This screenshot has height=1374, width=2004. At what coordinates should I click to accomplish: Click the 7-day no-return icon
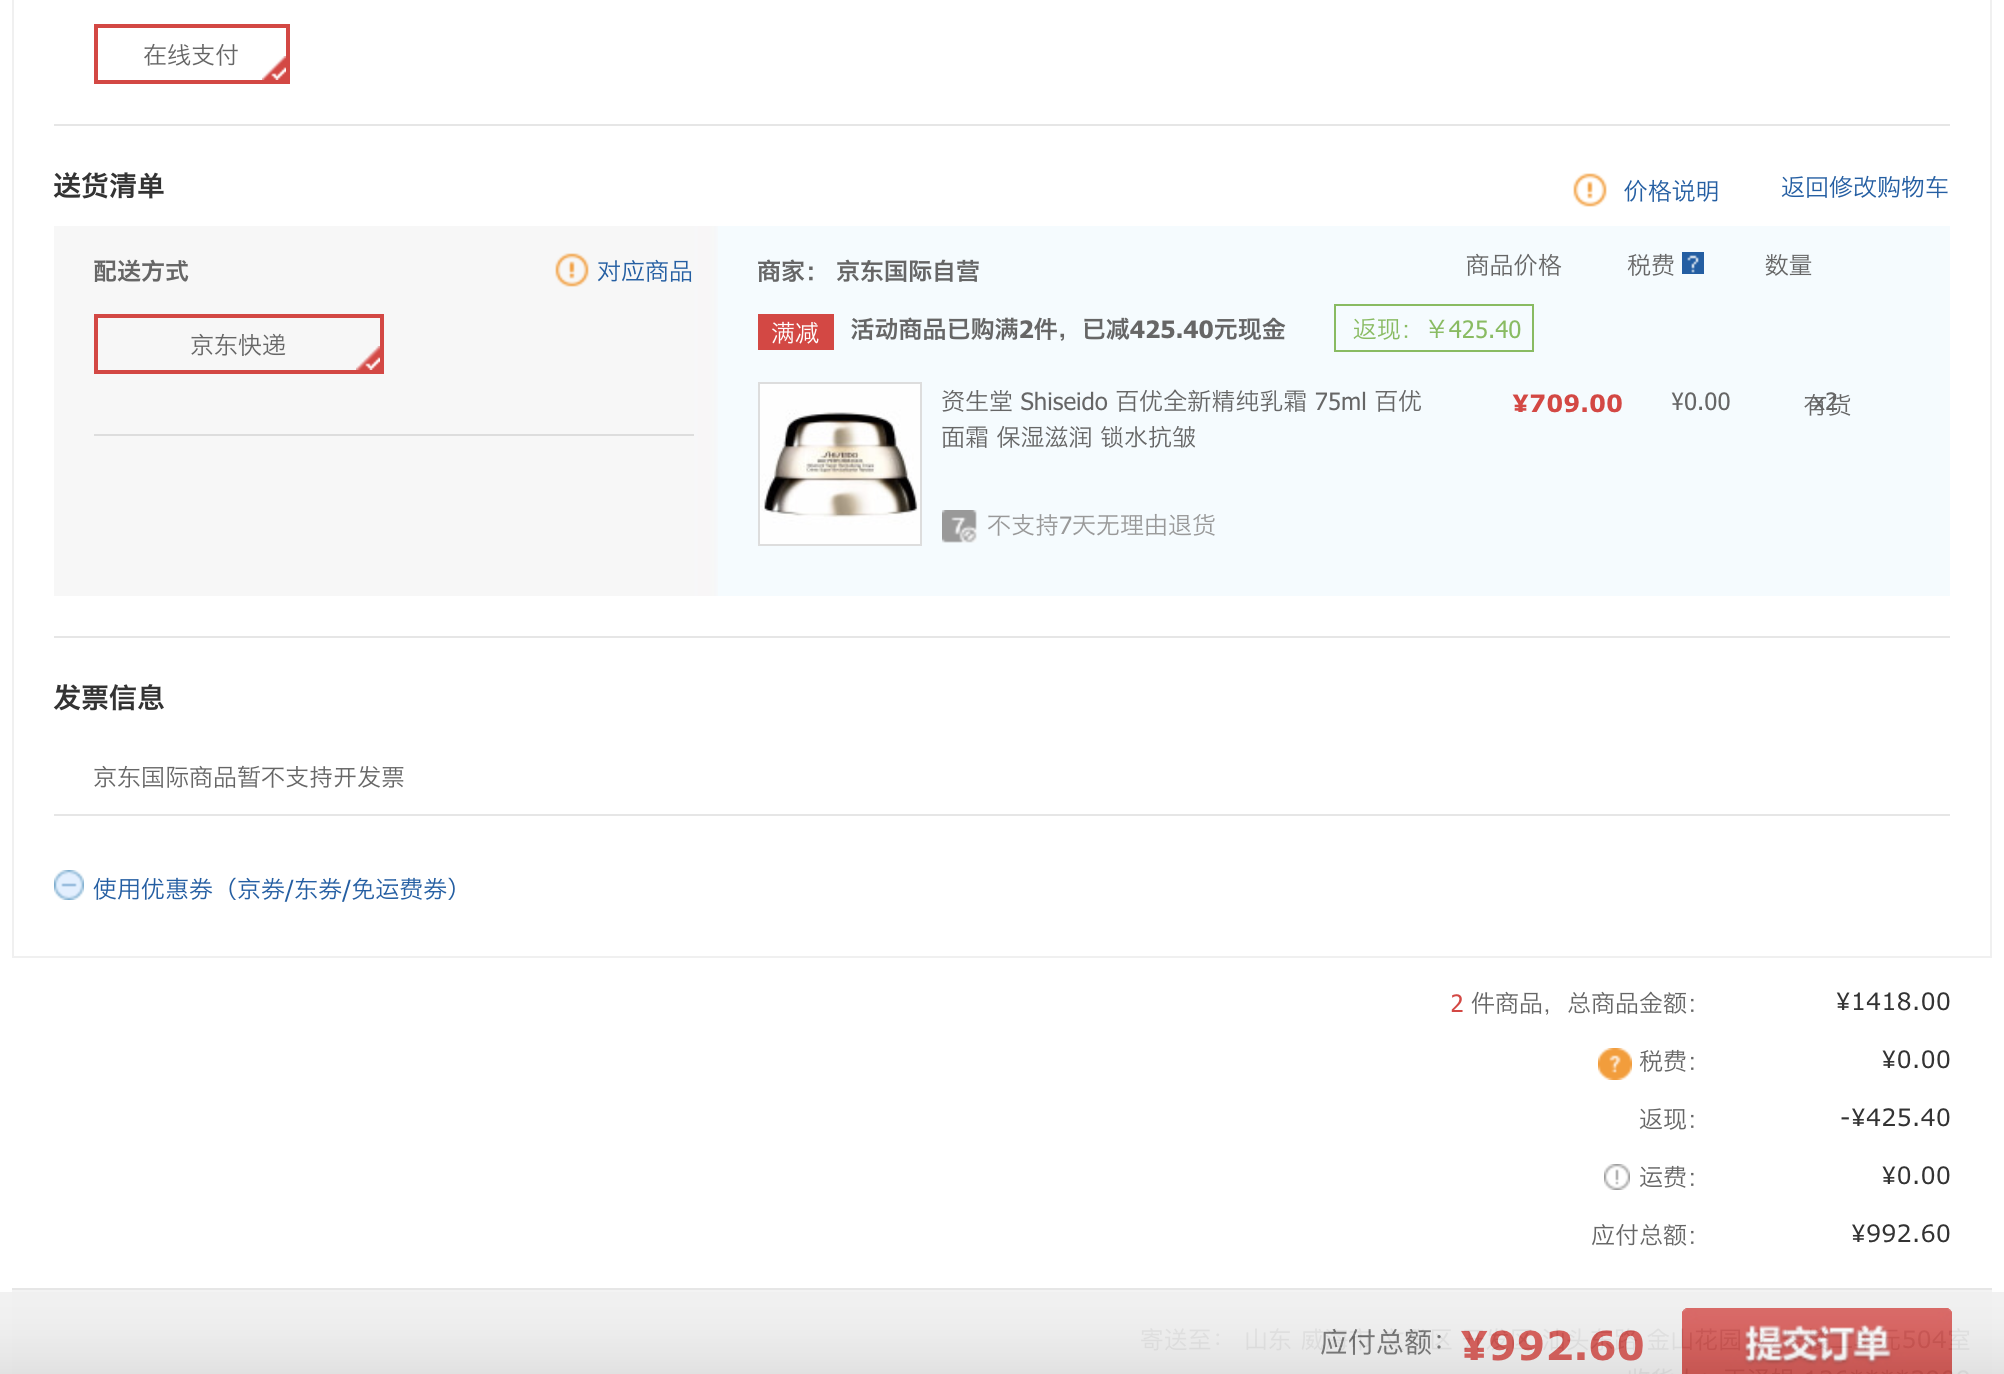[958, 525]
